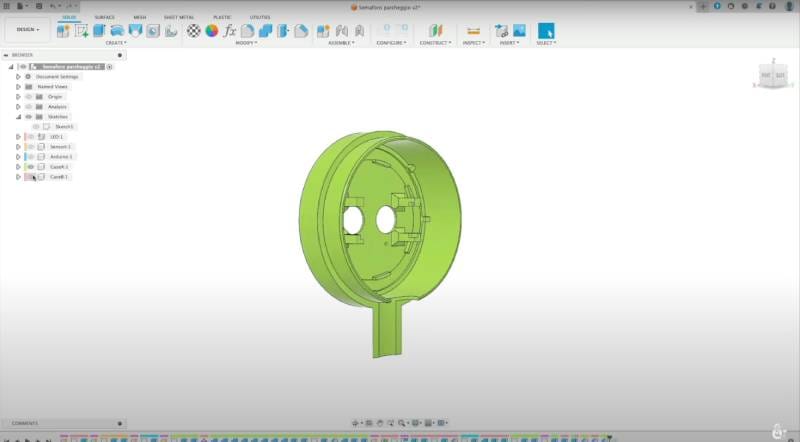Open a new design tab with plus

703,6
